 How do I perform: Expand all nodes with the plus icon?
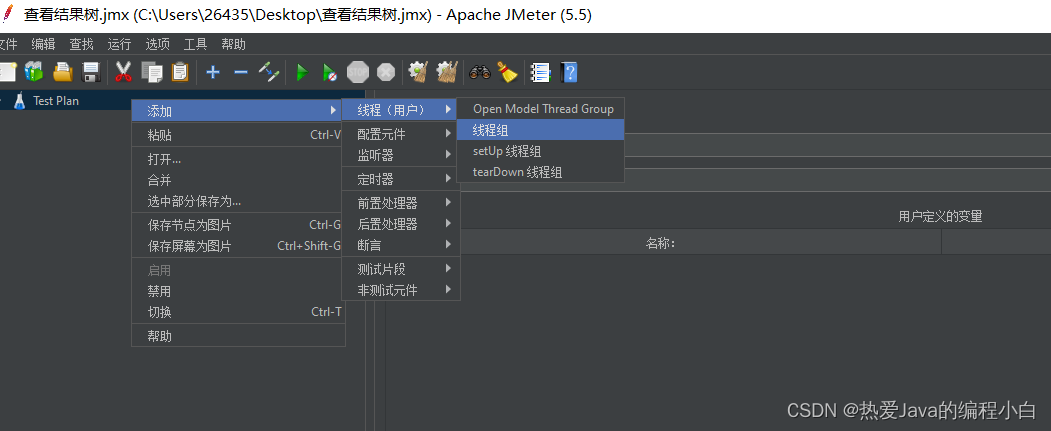[x=213, y=72]
